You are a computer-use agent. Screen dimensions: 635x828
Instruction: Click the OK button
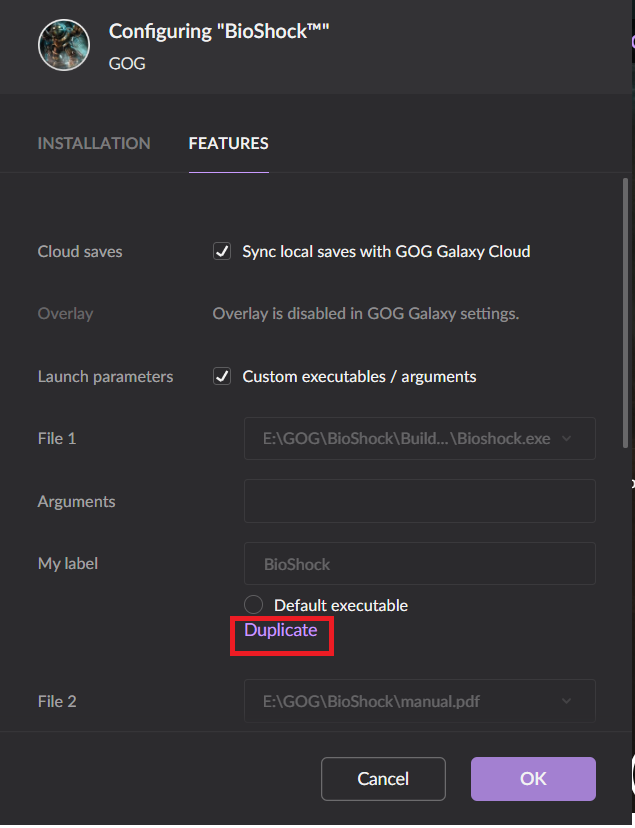pyautogui.click(x=533, y=778)
